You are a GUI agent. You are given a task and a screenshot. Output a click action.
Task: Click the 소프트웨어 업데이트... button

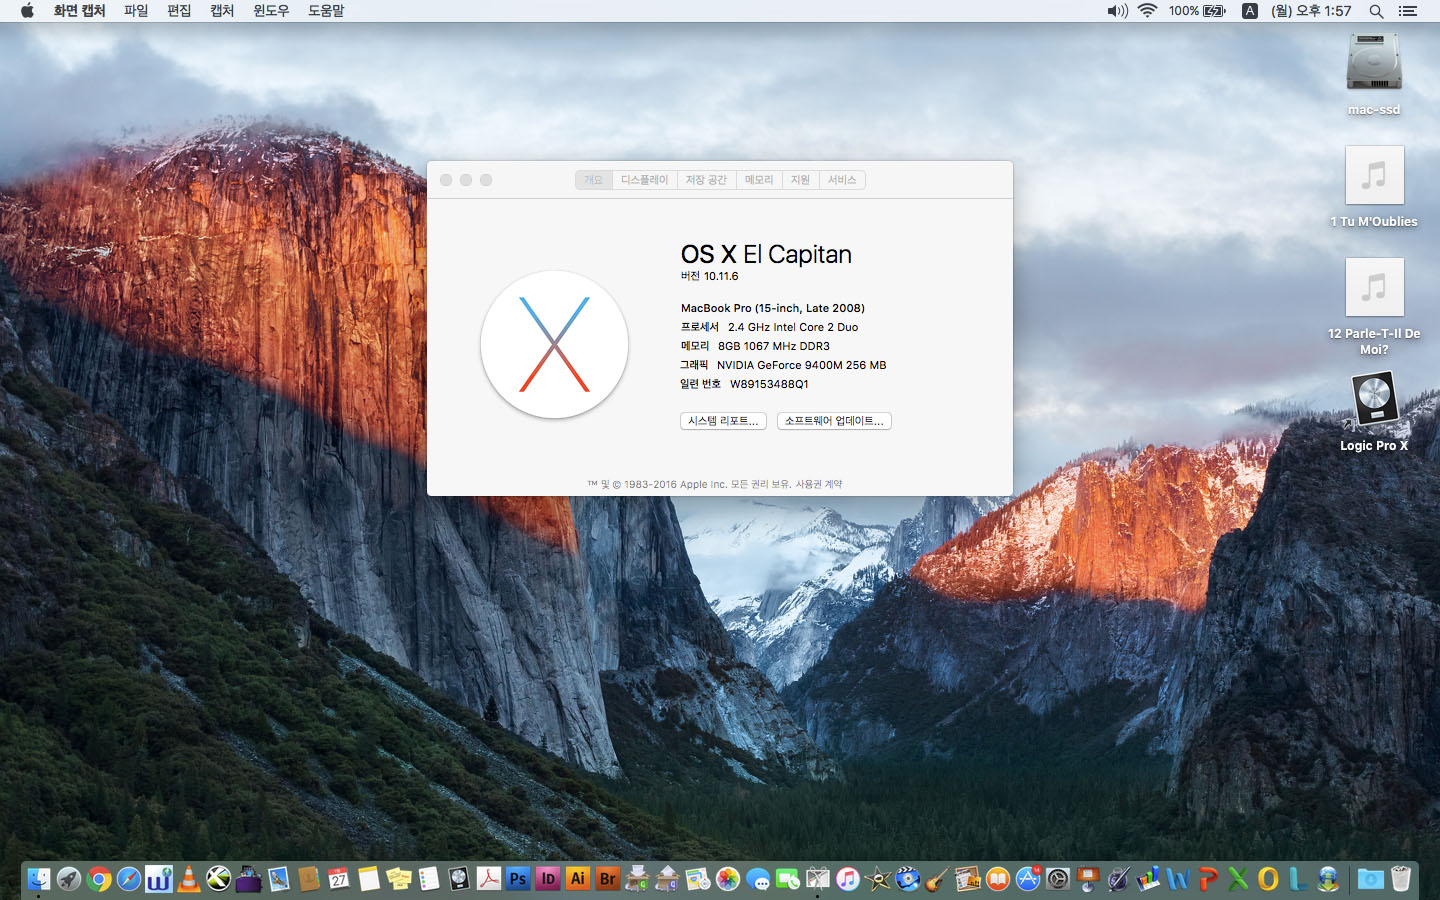tap(834, 421)
